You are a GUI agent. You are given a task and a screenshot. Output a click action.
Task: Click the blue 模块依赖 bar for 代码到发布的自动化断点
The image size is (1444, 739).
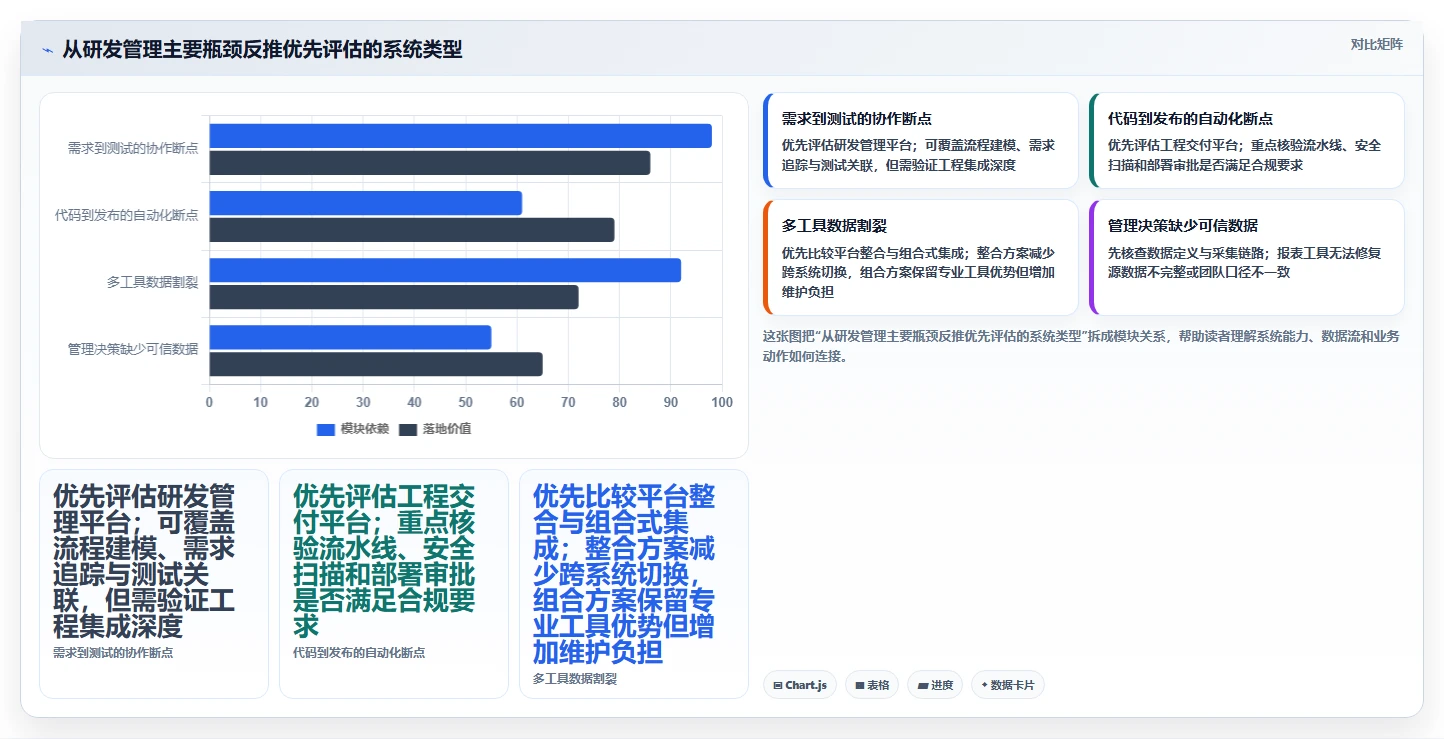(x=365, y=203)
